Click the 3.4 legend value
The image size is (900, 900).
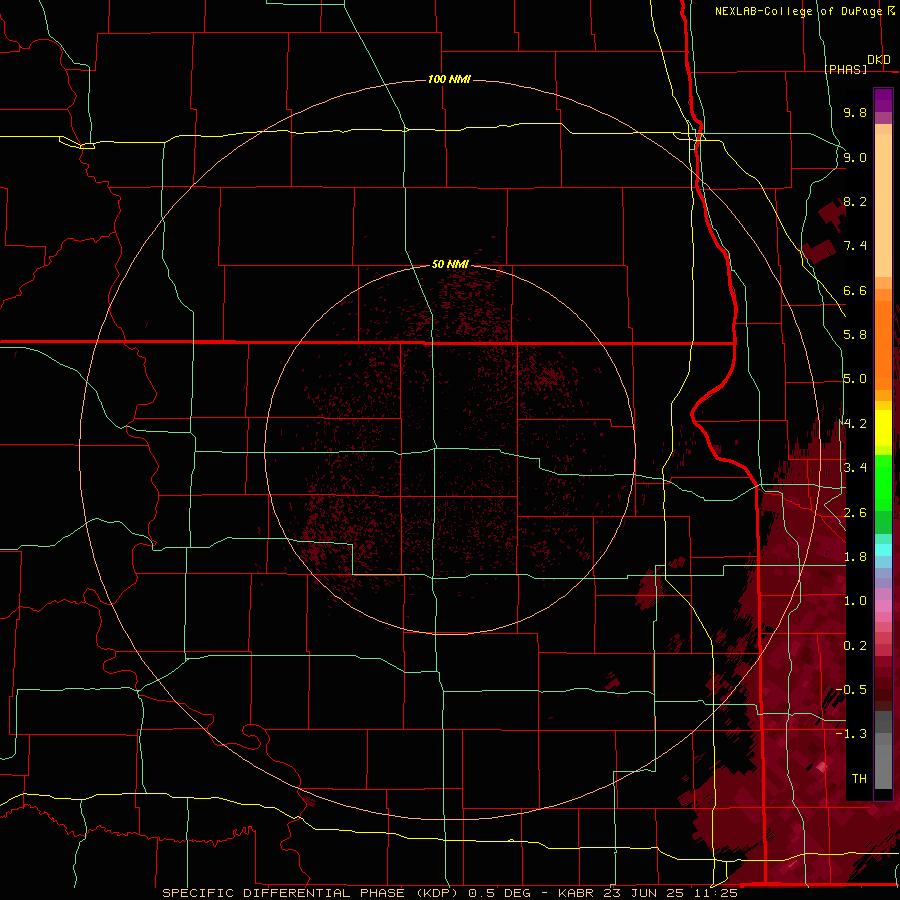tap(855, 468)
